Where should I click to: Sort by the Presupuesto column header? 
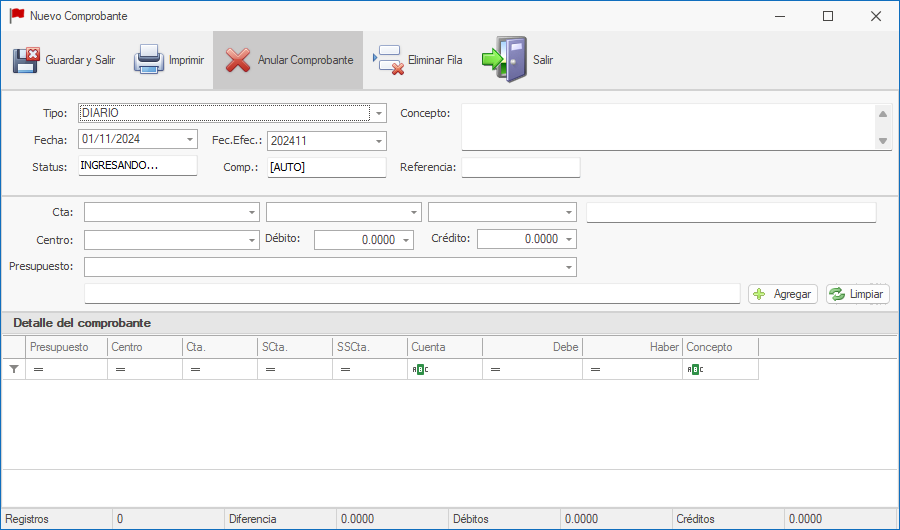(x=67, y=347)
